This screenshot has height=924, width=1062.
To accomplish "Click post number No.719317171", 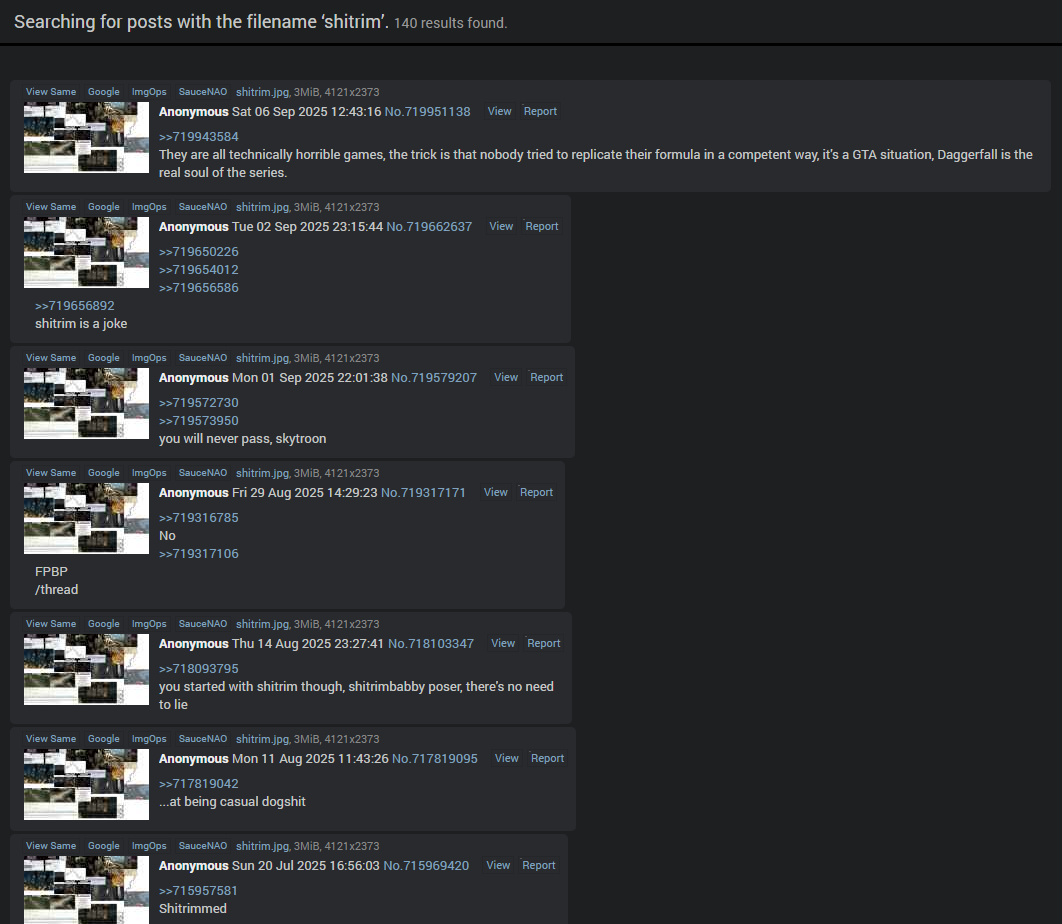I will tap(423, 493).
